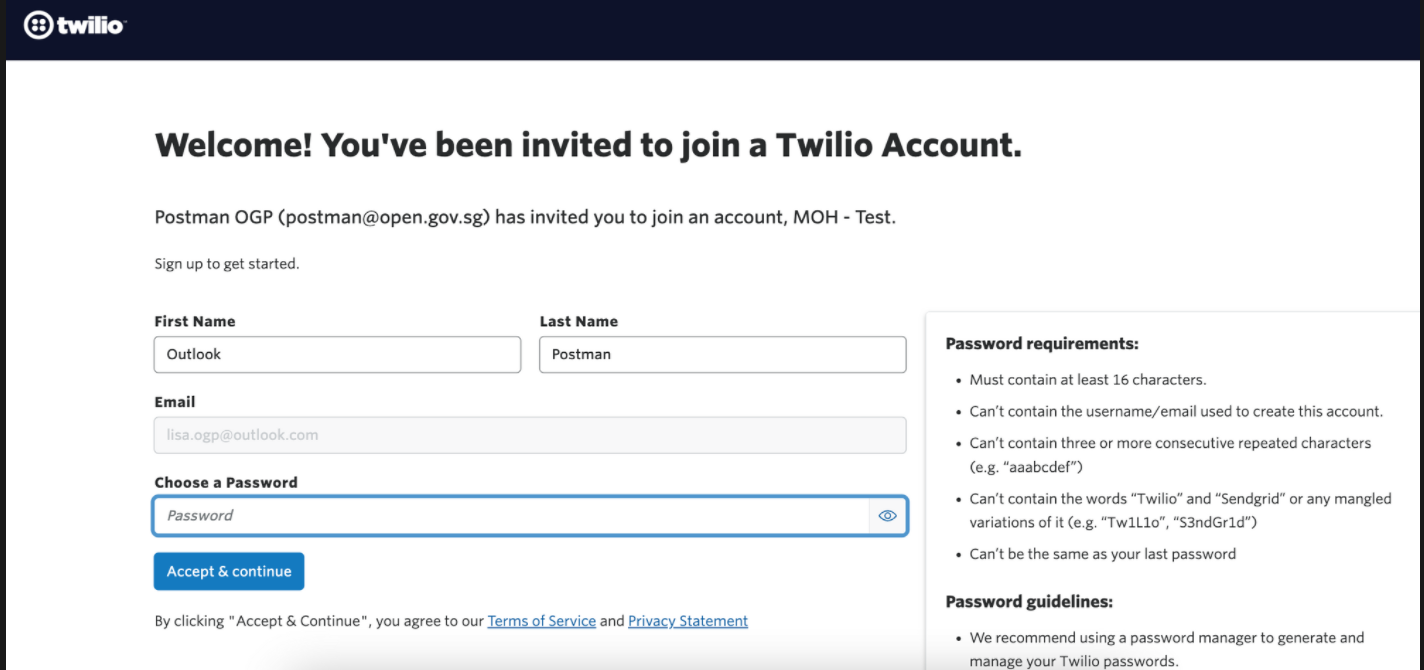Click the Last Name label
Screen dimensions: 1424x670
pyautogui.click(x=579, y=321)
